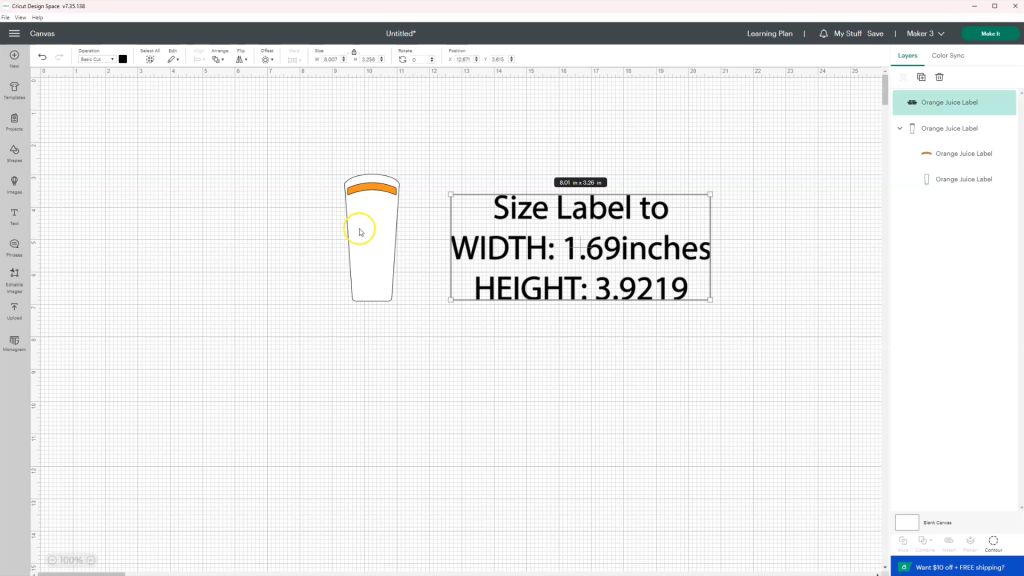Screen dimensions: 1024x576
Task: Click the $10 off free shipping banner
Action: tap(957, 567)
